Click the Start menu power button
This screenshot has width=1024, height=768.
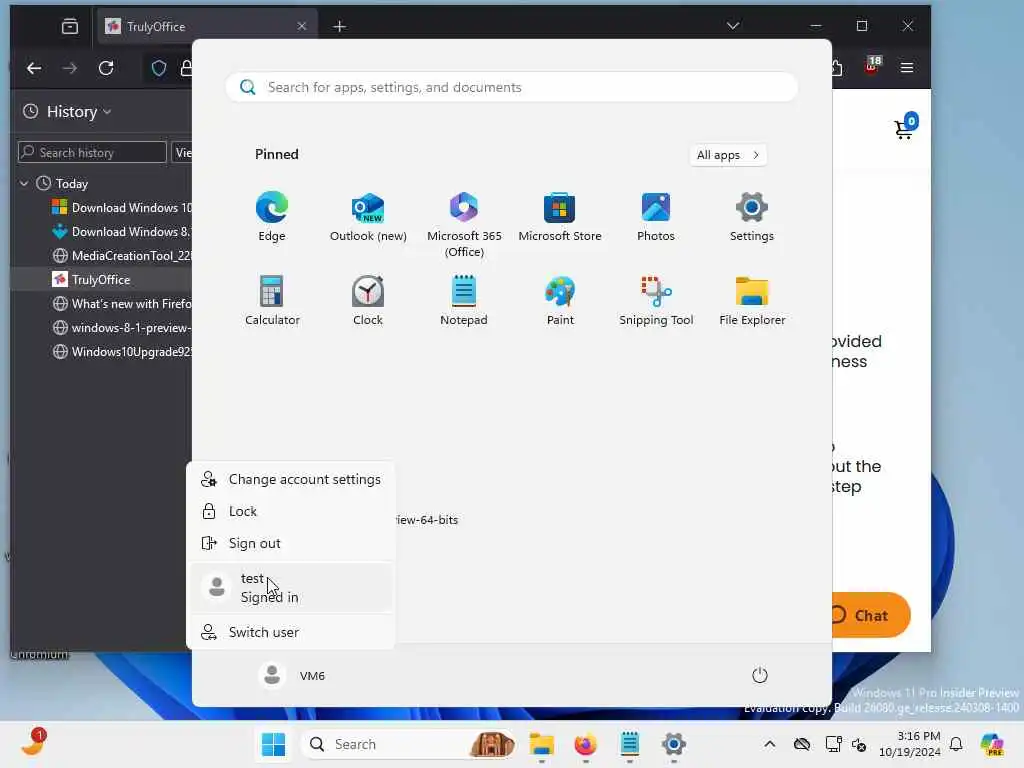coord(760,675)
